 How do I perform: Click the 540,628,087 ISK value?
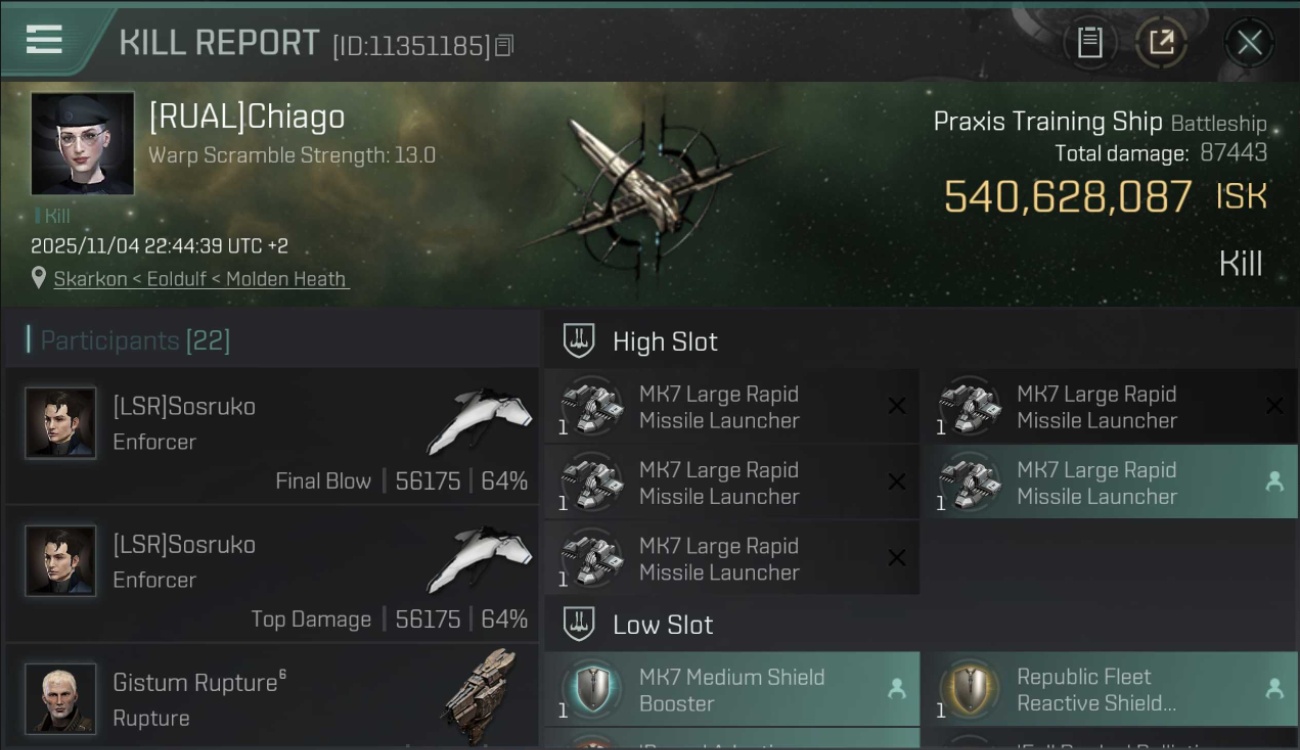coord(1068,197)
